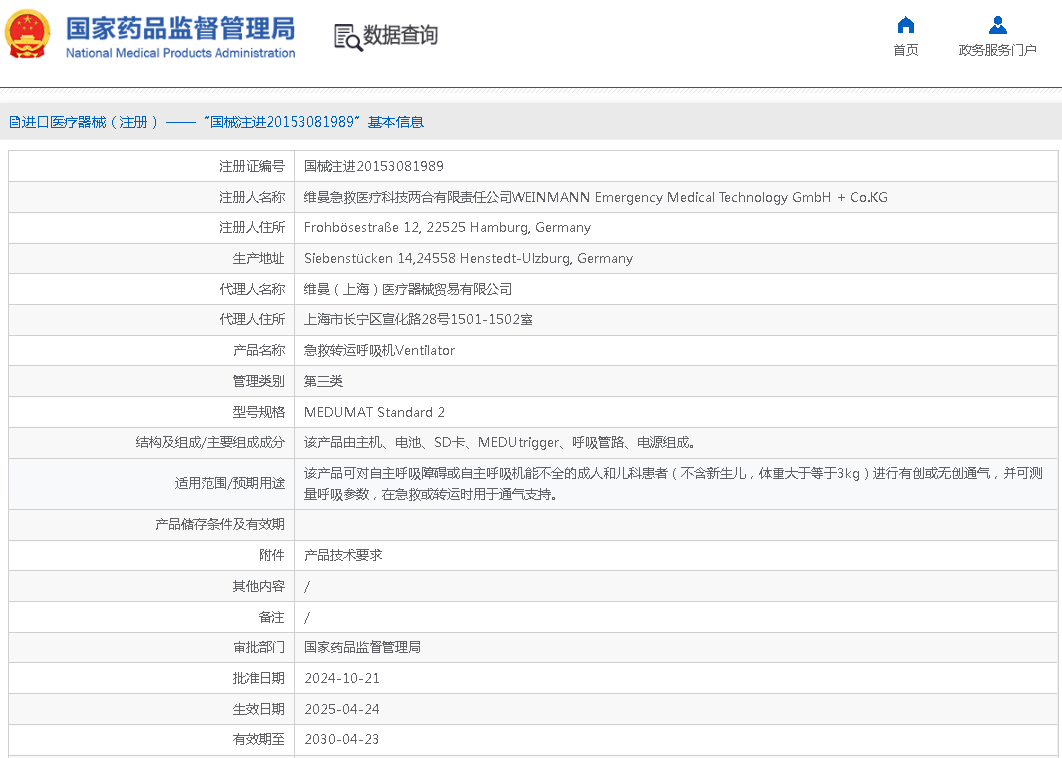
Task: Click the Frohbösestraße Hamburg address cell
Action: (x=447, y=227)
